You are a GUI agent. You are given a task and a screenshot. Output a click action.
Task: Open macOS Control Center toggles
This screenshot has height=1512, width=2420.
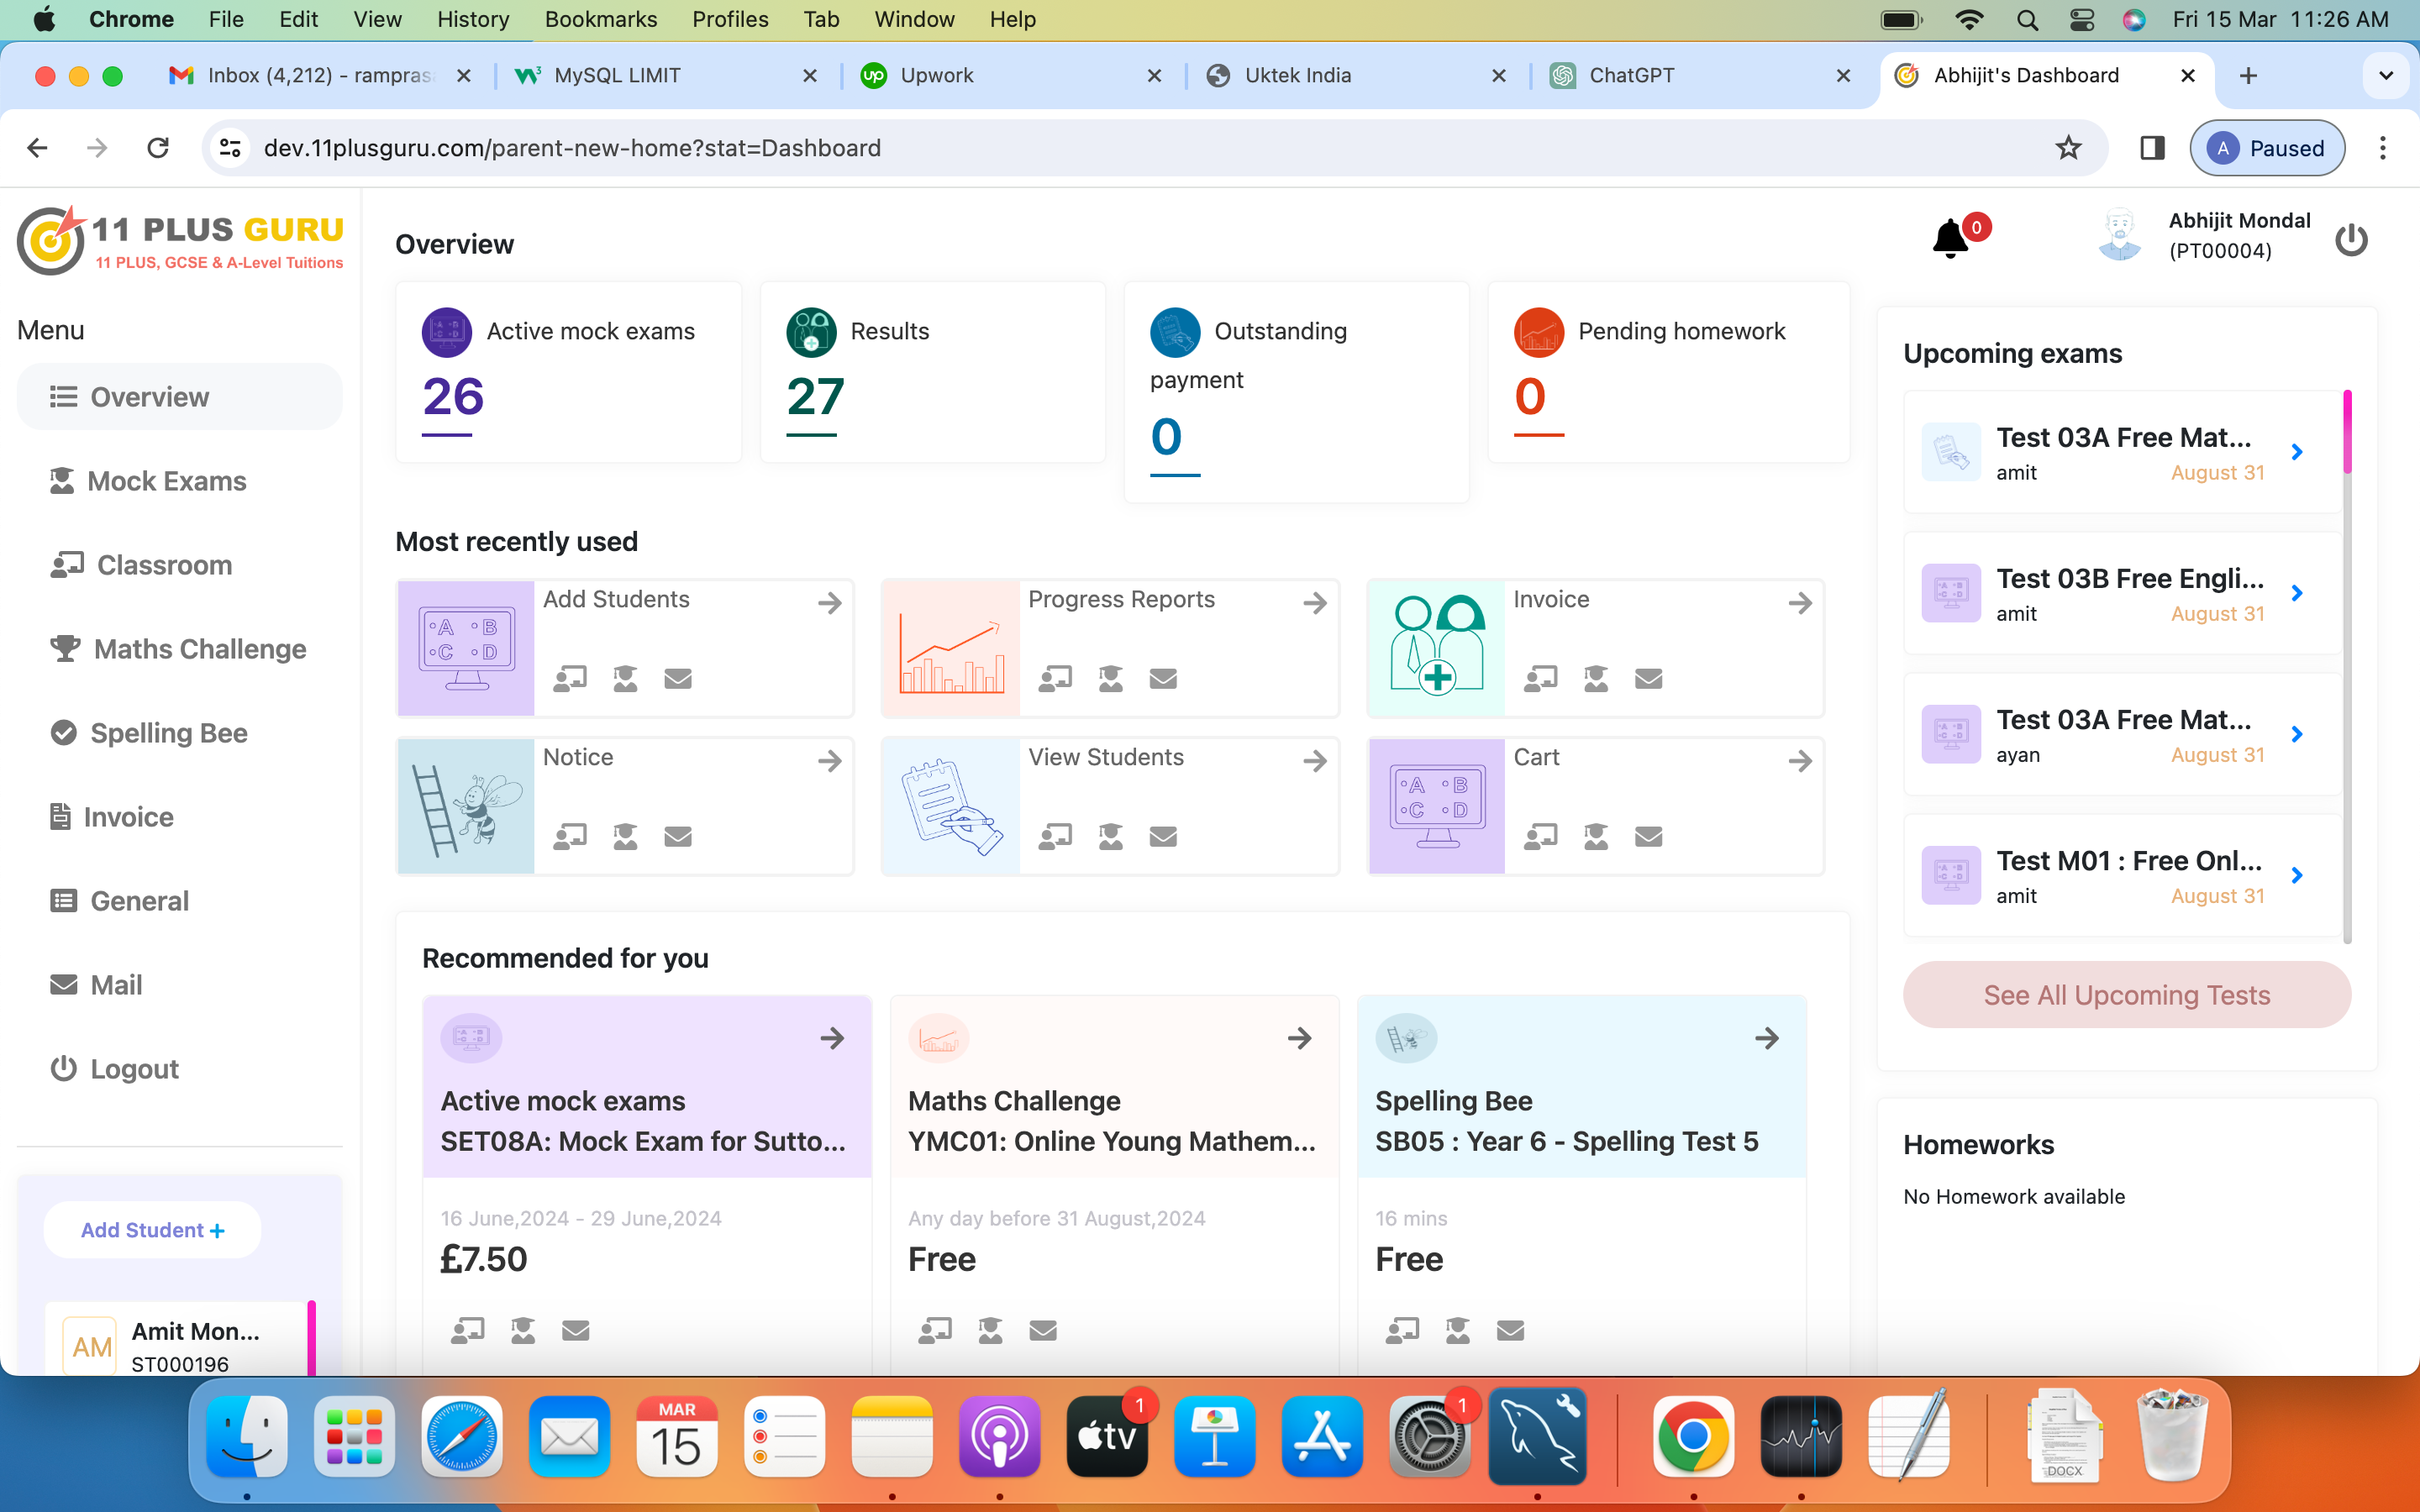2082,19
